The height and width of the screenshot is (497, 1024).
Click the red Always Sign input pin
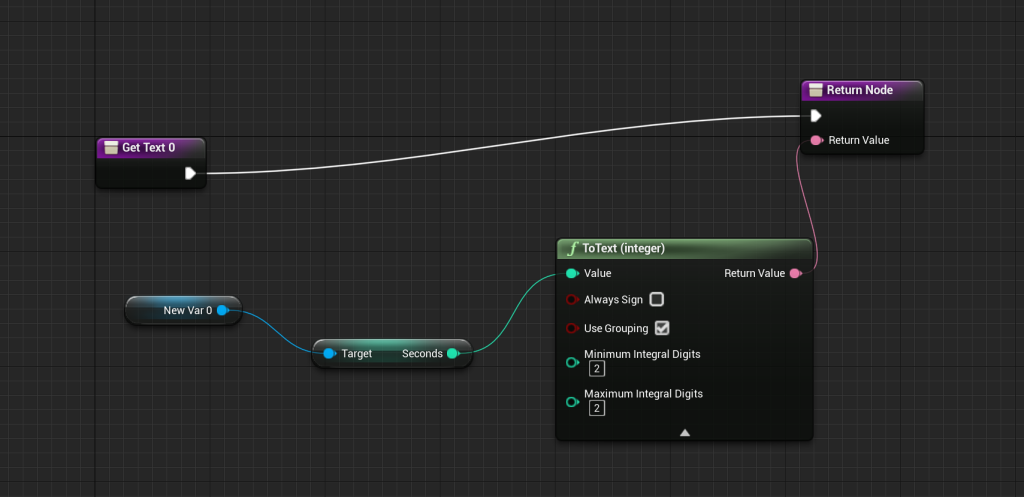point(572,300)
